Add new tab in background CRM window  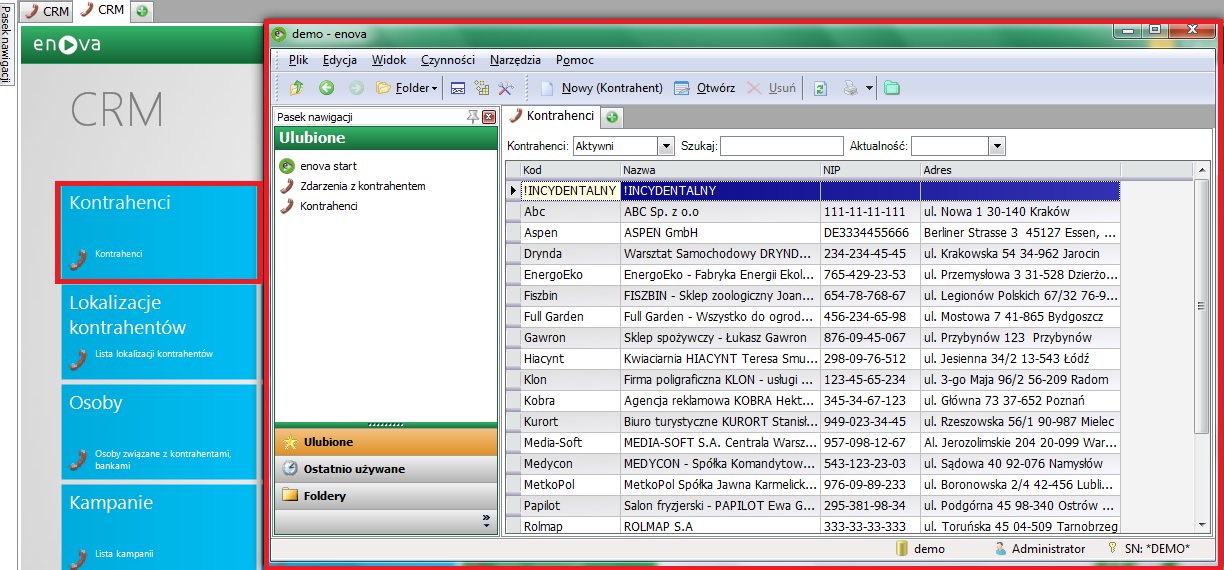(143, 11)
